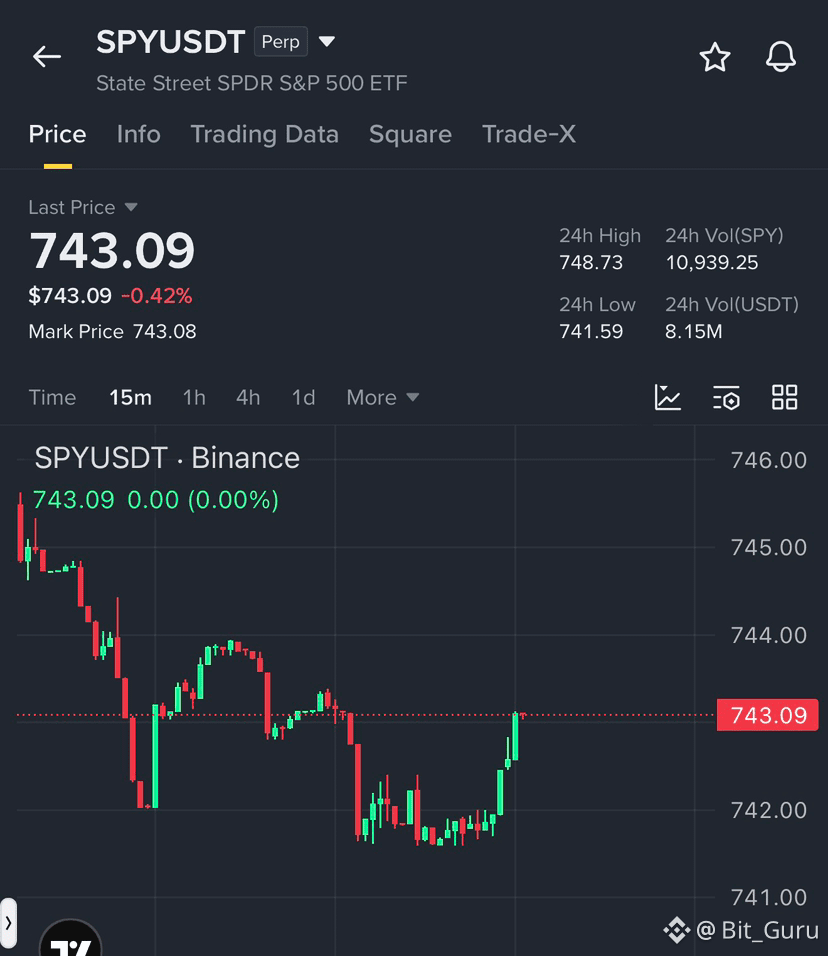Switch to the Price tab

(x=57, y=134)
